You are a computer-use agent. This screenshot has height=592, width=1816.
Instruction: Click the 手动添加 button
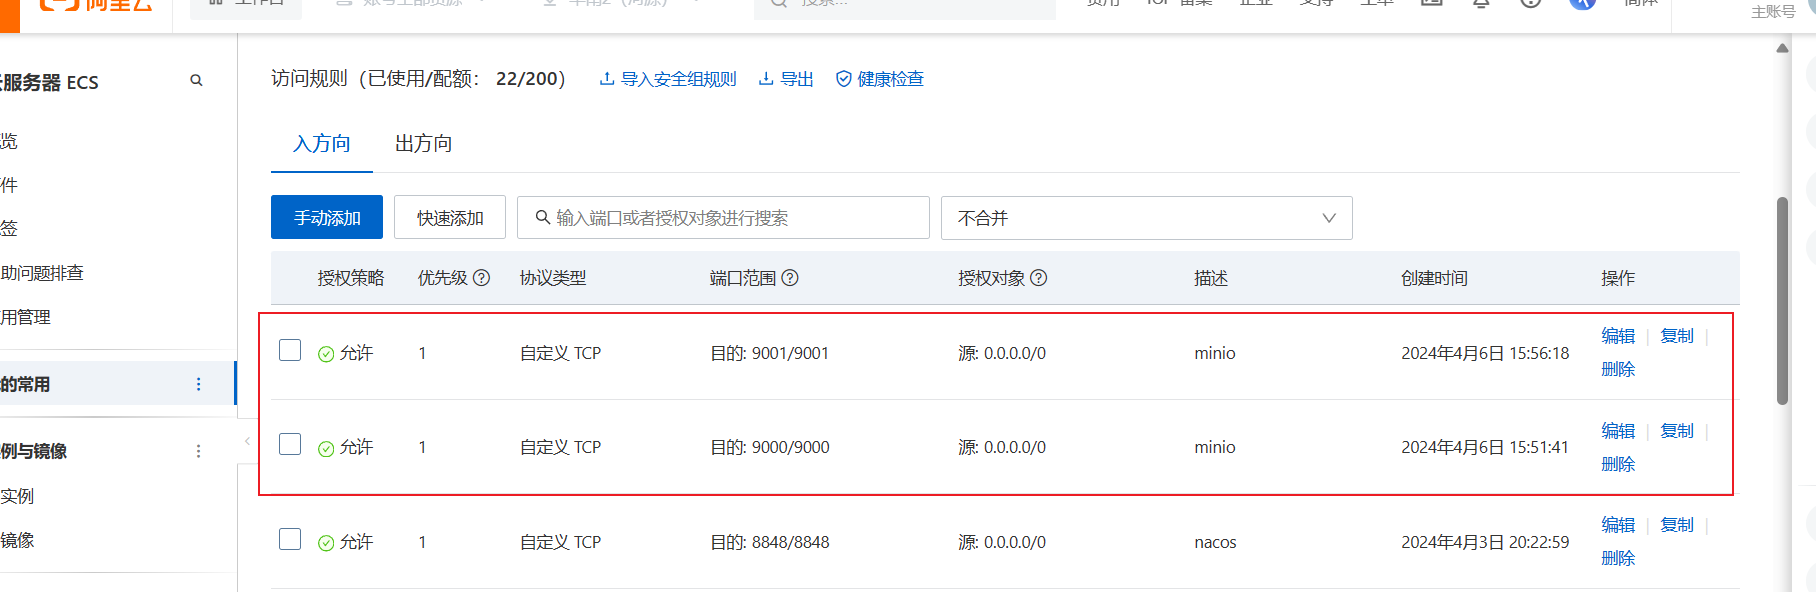(327, 218)
